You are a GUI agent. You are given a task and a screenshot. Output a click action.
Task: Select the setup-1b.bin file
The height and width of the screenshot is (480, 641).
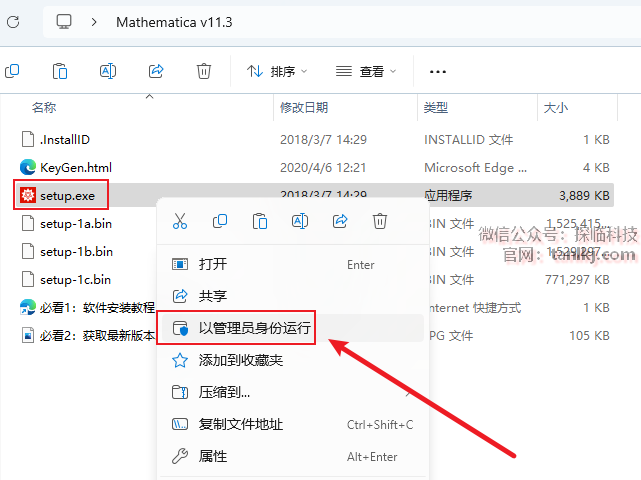point(76,252)
